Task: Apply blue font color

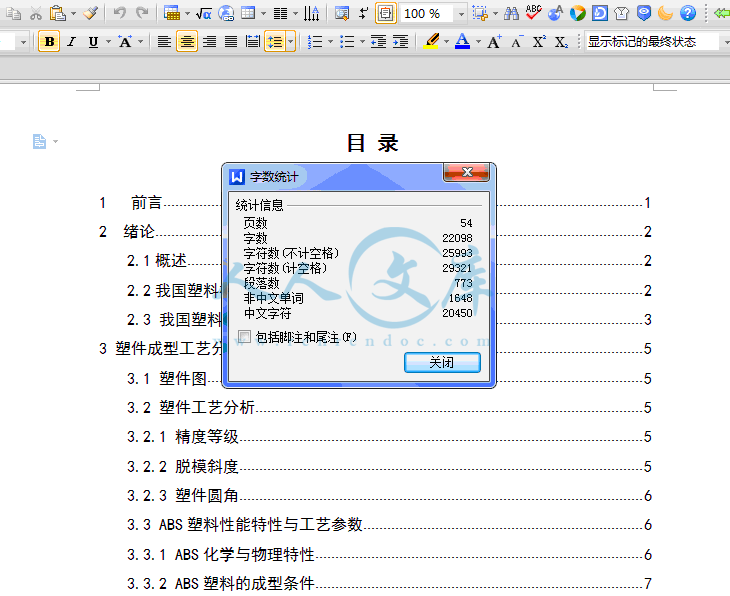Action: [462, 41]
